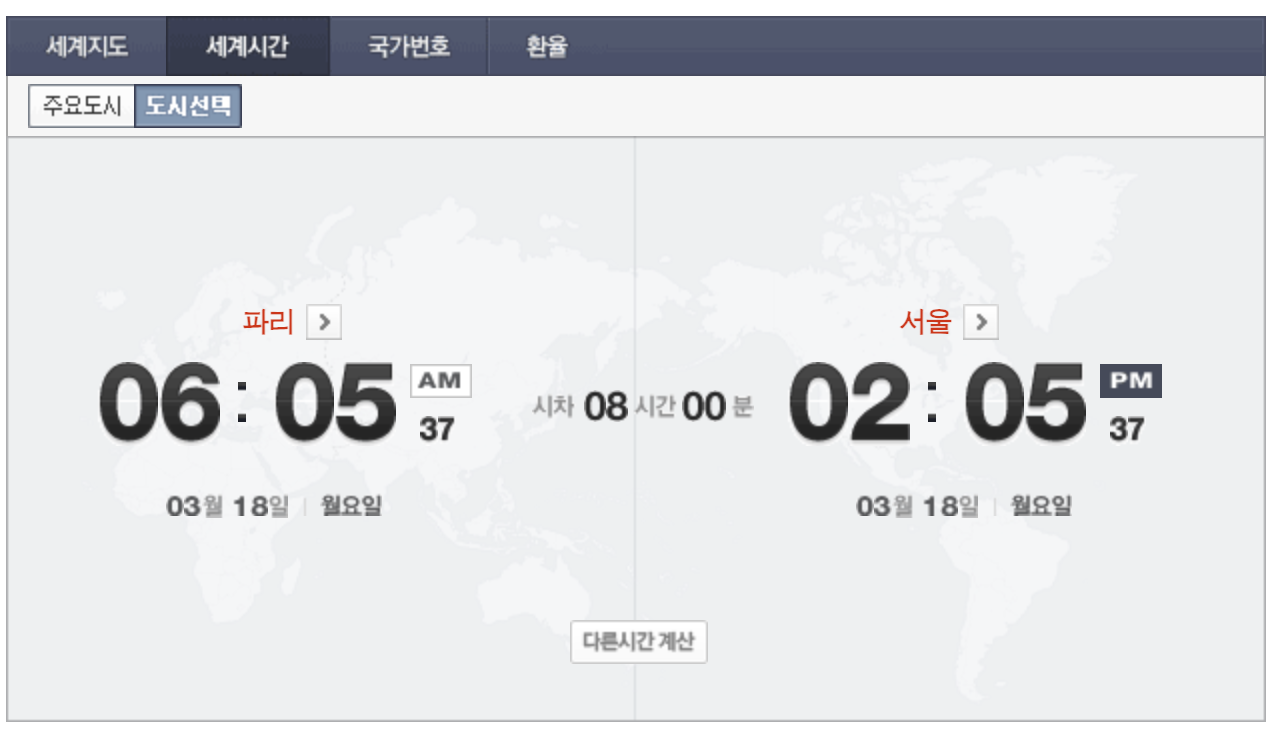This screenshot has height=746, width=1284.
Task: Click the Paris date 03월 18일 월요일
Action: click(x=274, y=506)
